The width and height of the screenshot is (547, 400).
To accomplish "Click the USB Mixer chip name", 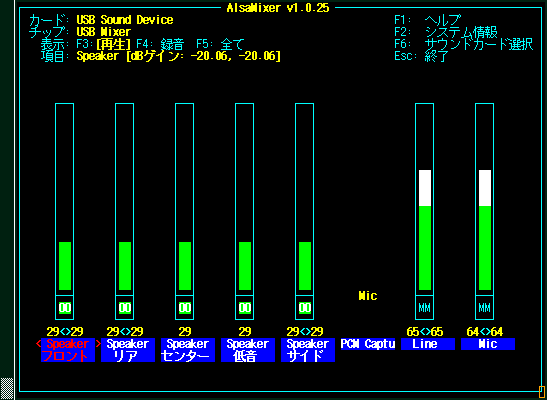I will tap(104, 32).
